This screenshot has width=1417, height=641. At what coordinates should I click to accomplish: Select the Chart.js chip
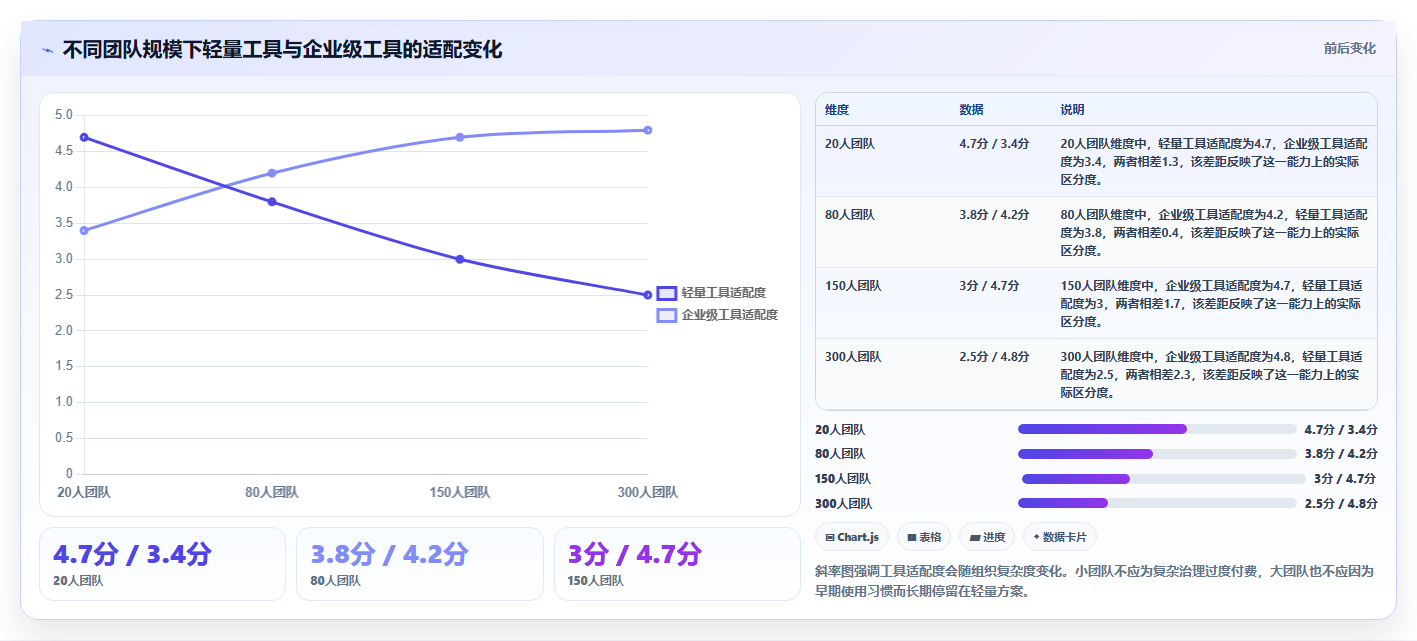pos(852,537)
